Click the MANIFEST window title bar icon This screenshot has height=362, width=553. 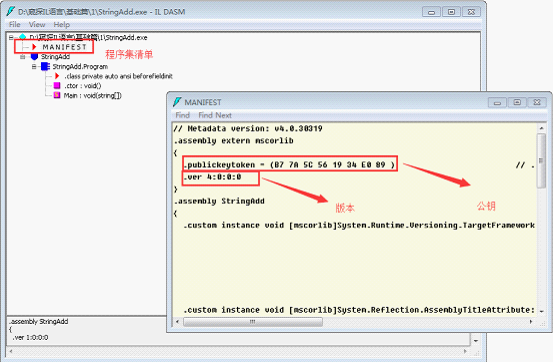(x=177, y=102)
